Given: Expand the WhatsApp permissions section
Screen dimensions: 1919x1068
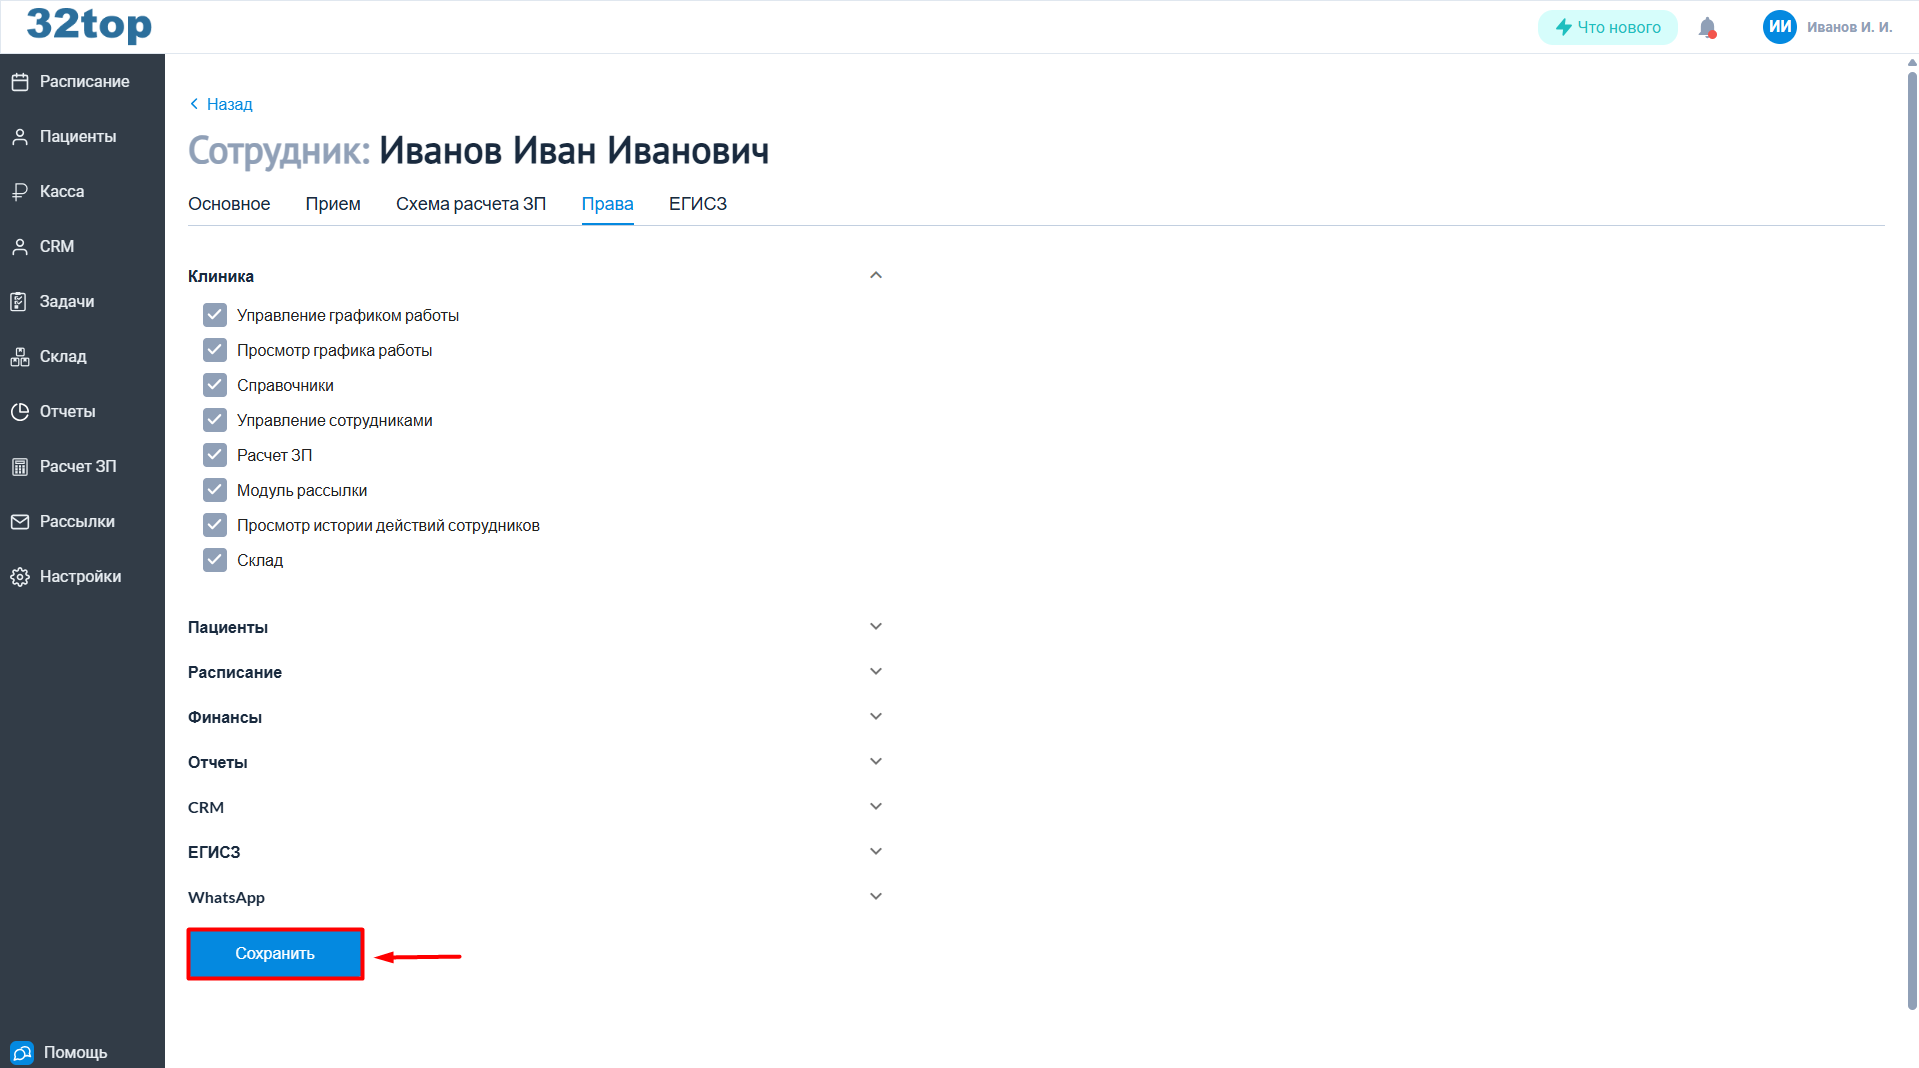Looking at the screenshot, I should pos(876,897).
